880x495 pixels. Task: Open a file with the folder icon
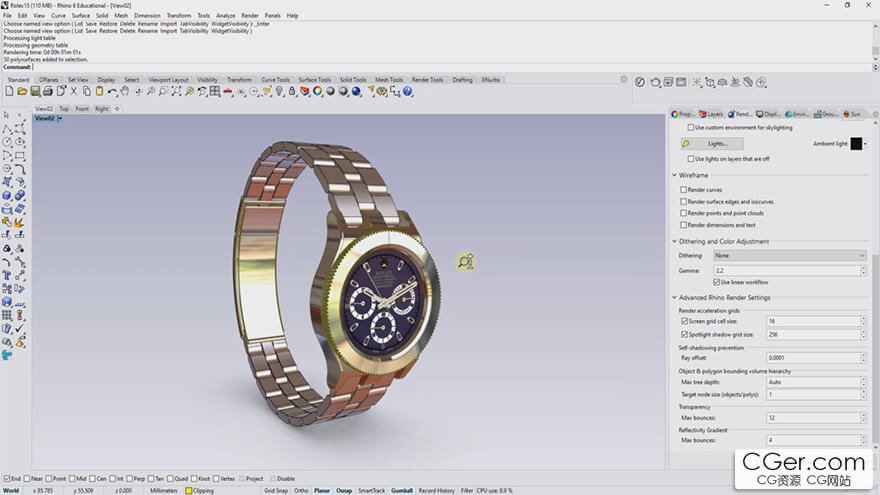pos(22,91)
